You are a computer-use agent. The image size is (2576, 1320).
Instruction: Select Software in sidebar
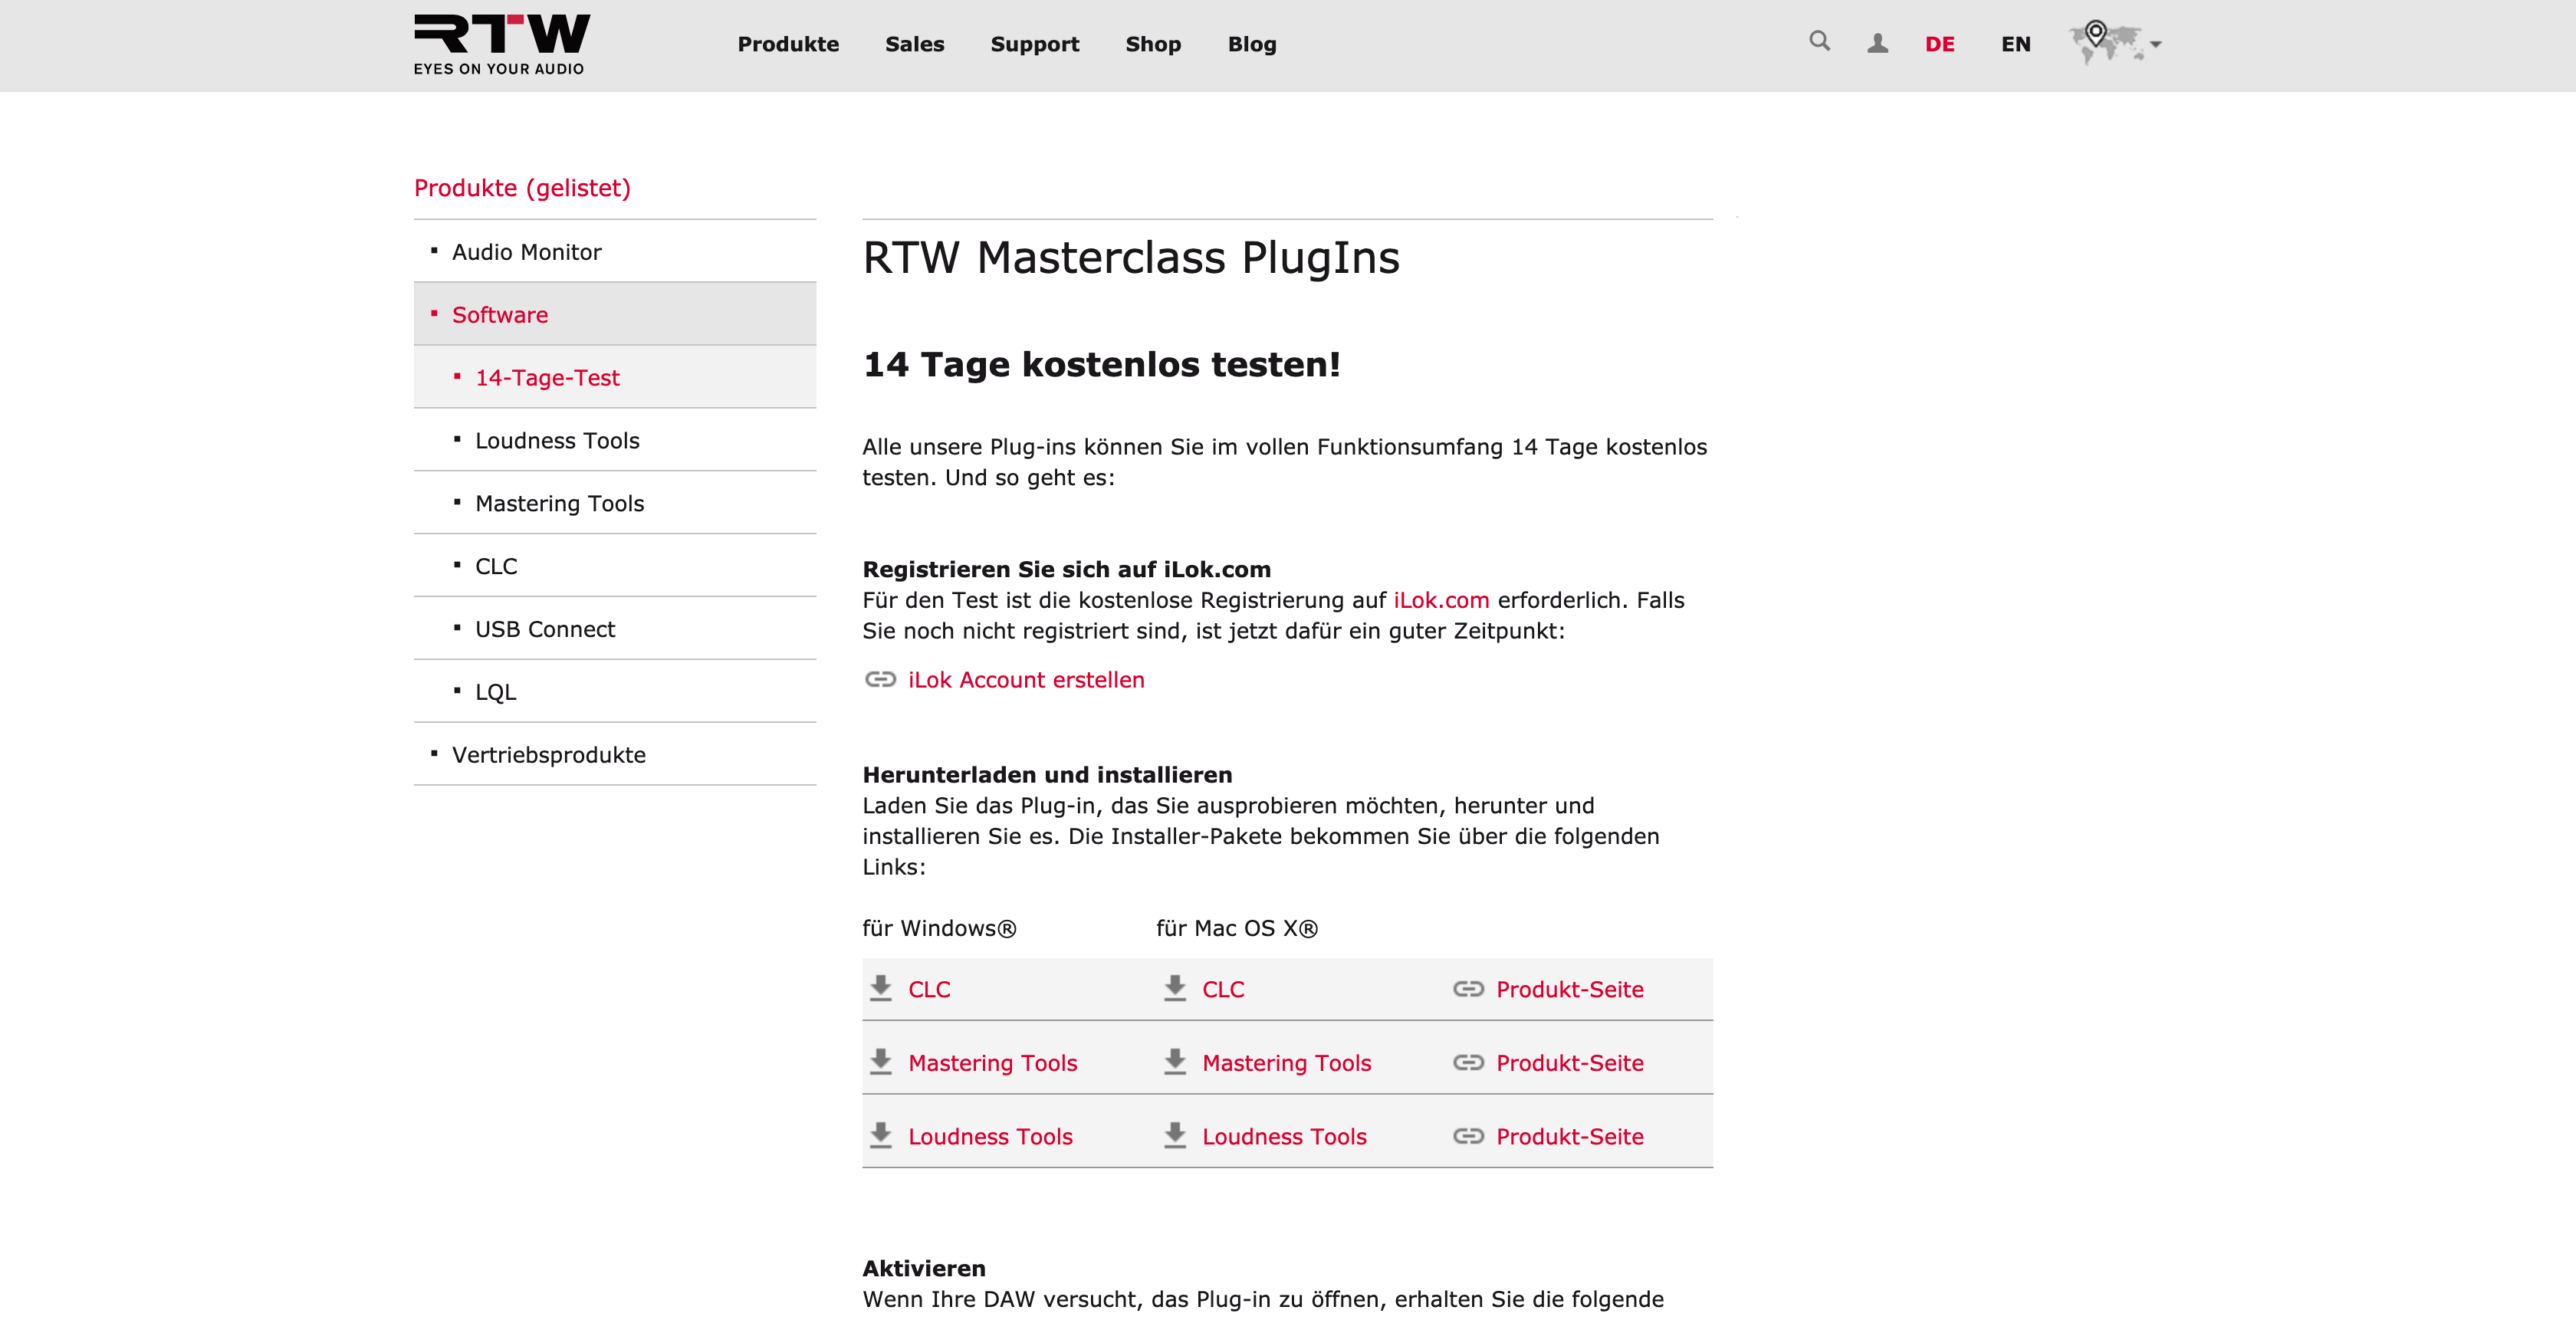pyautogui.click(x=615, y=314)
